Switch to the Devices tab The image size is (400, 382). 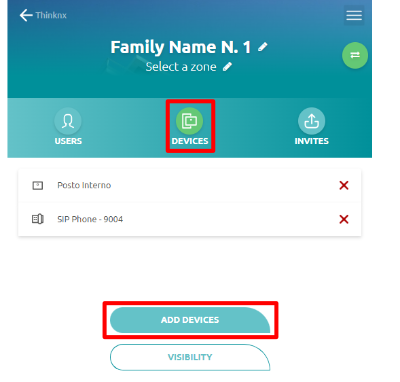click(190, 127)
